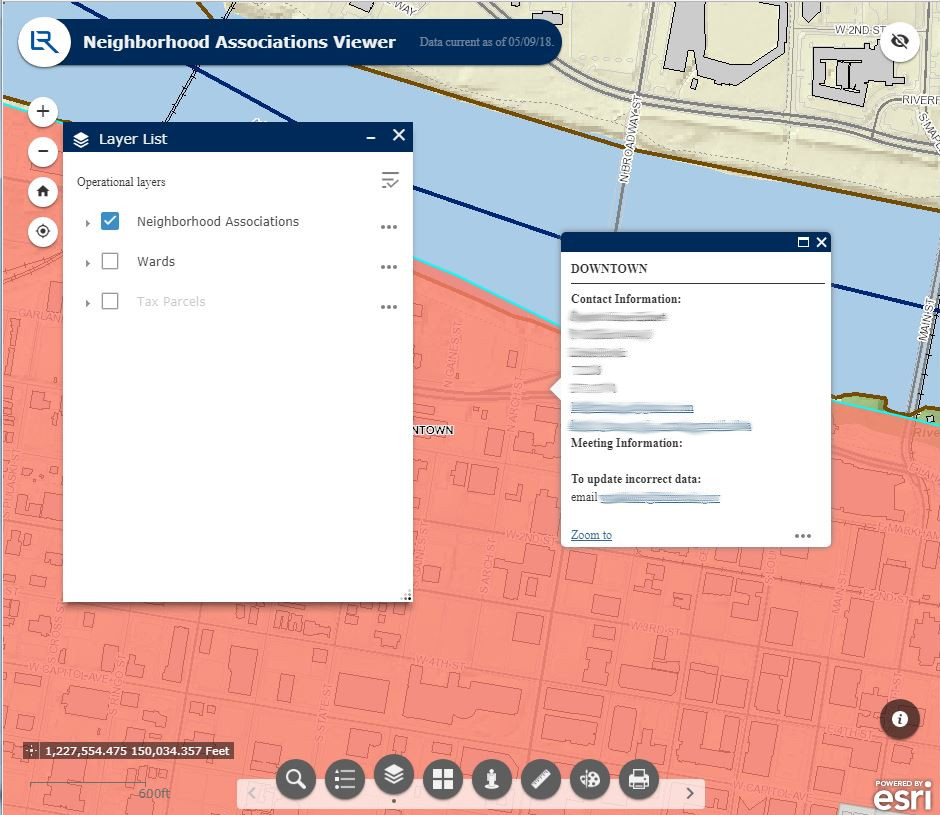Screen dimensions: 940x815
Task: Click the Layer List panel header icon
Action: [x=81, y=139]
